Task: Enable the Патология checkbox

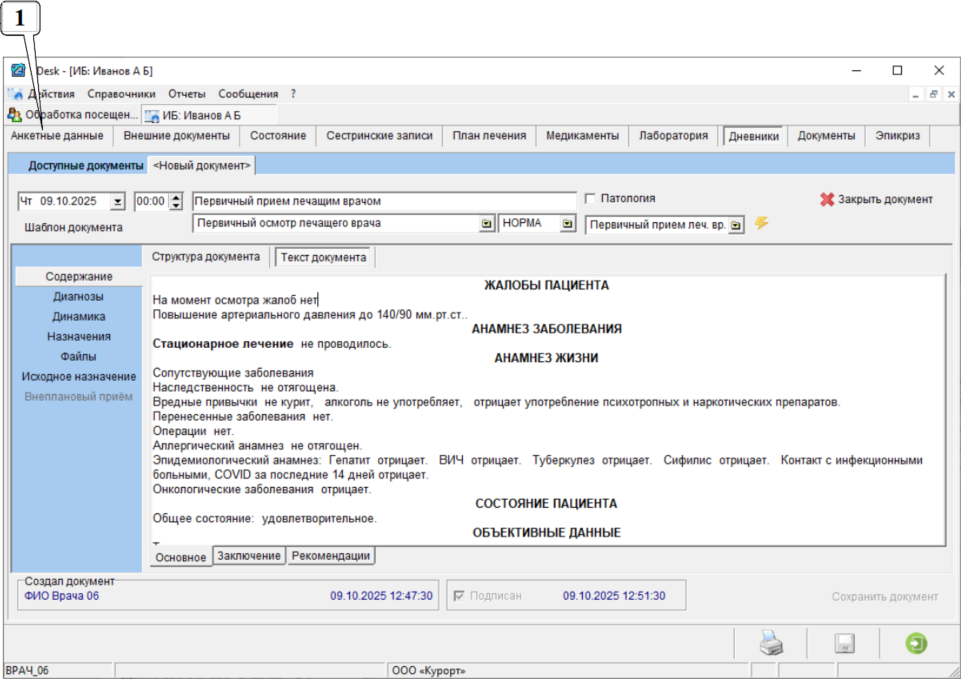Action: (590, 198)
